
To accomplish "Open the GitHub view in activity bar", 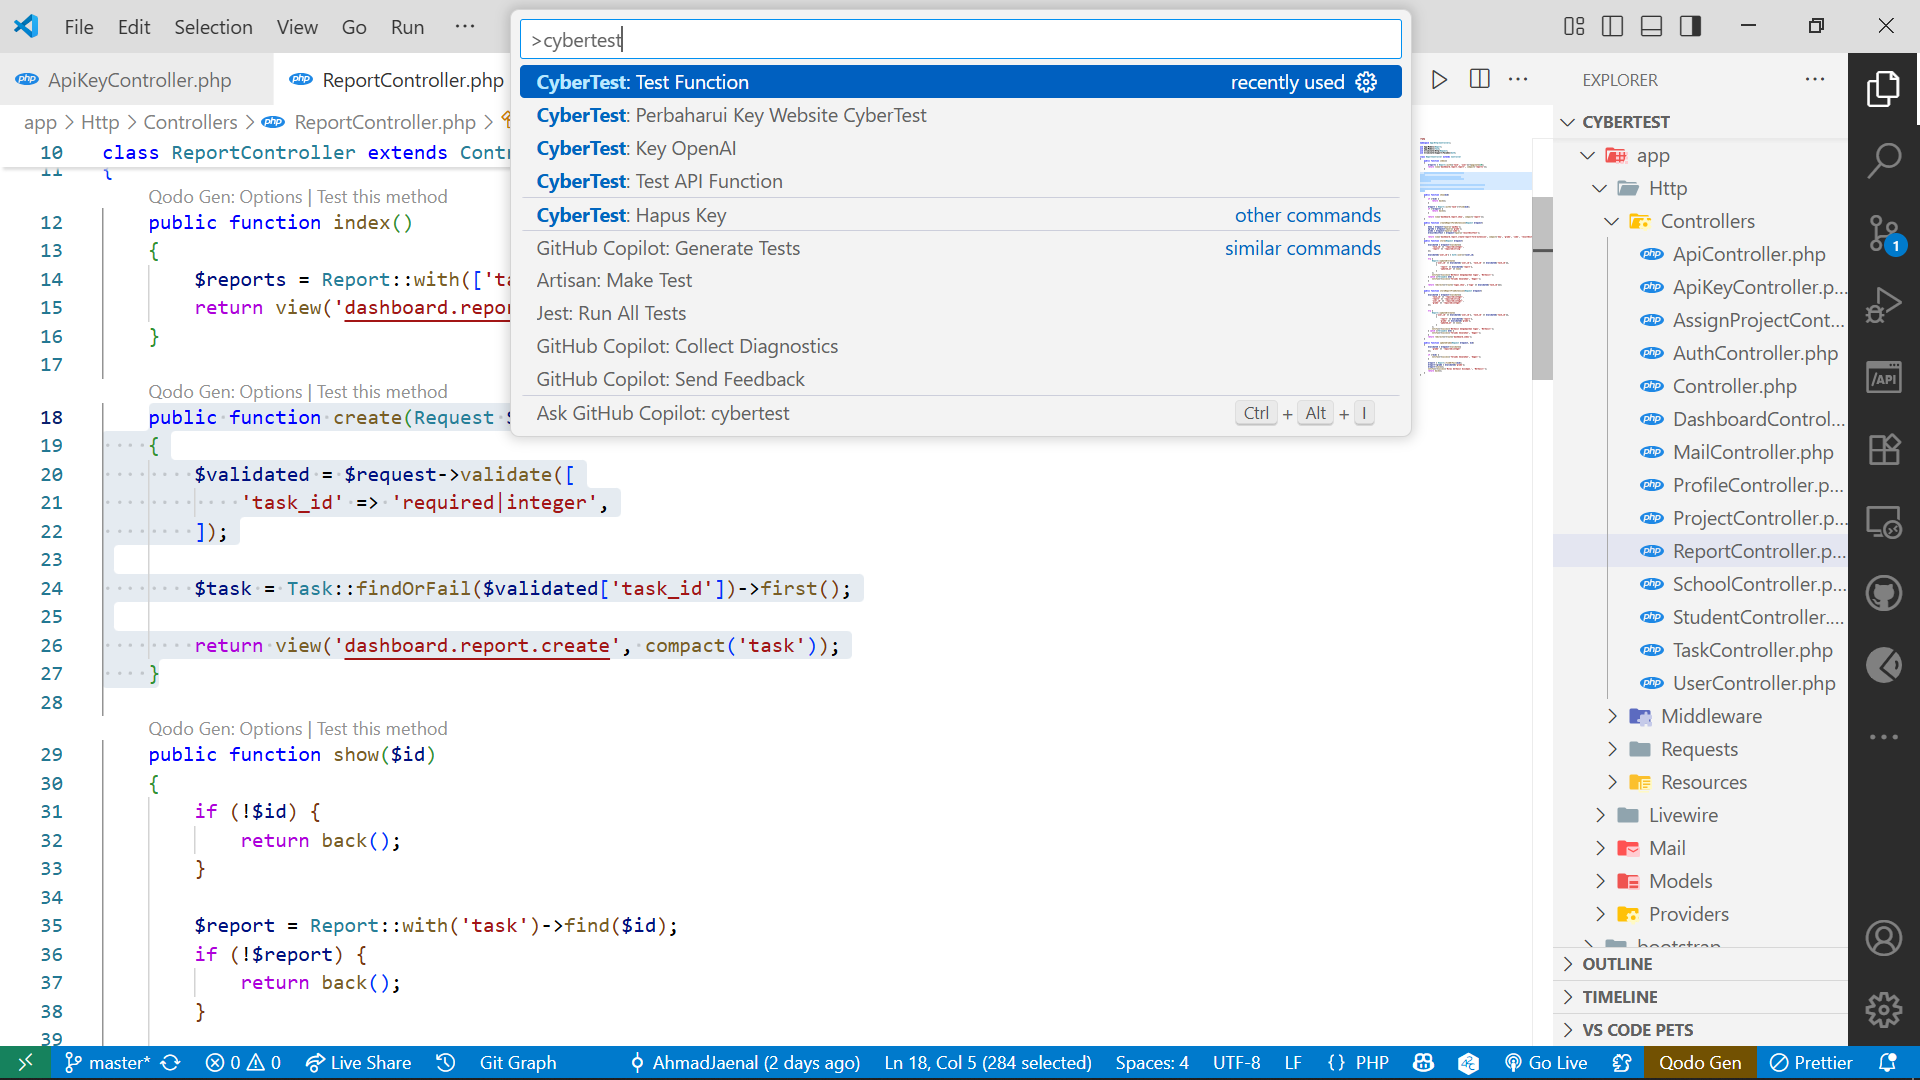I will (1883, 594).
